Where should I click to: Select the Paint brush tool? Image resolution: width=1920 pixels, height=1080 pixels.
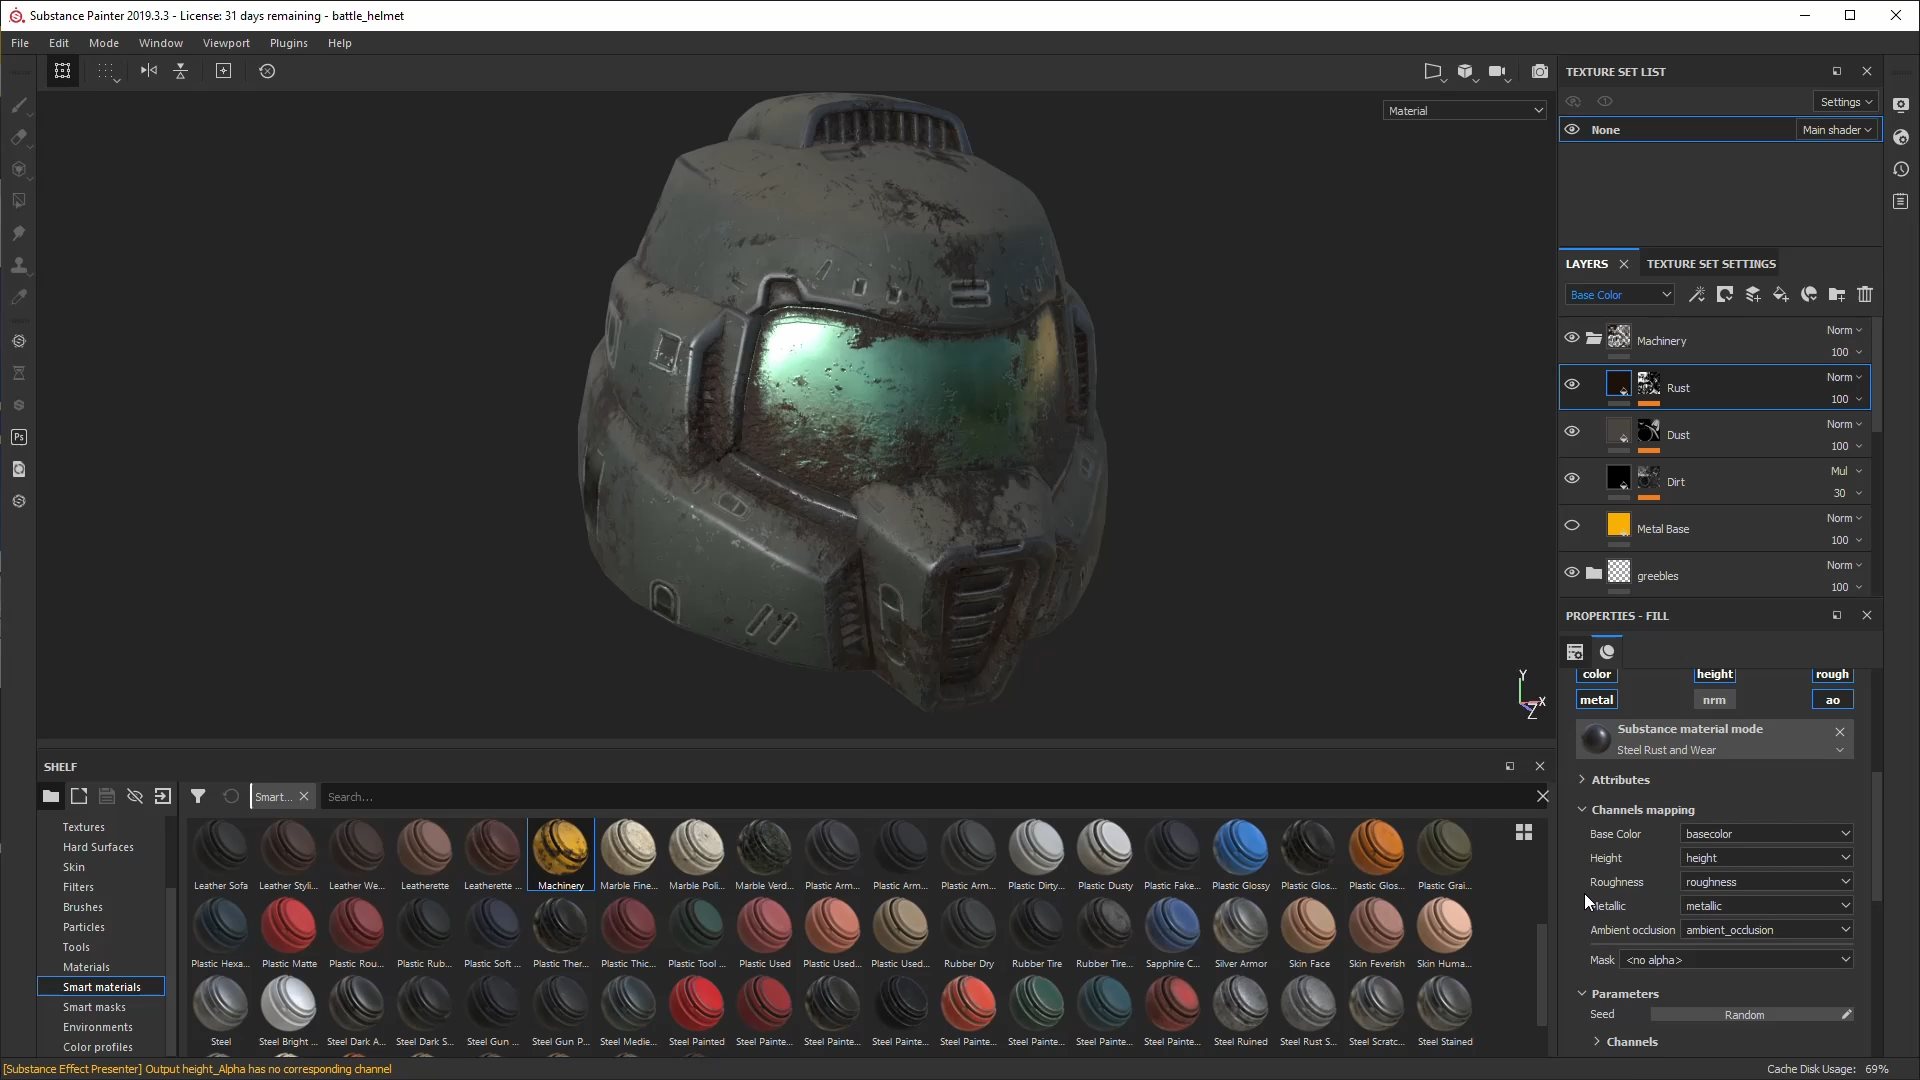(x=18, y=105)
